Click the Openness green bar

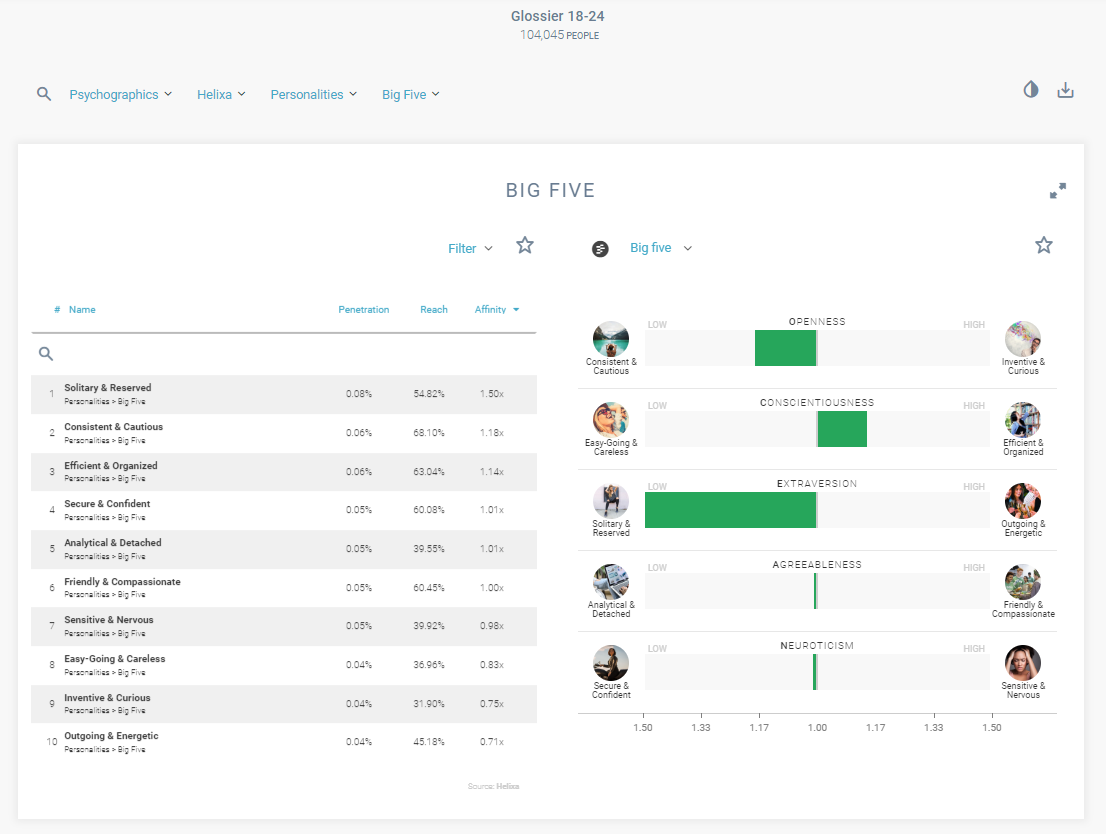point(786,348)
